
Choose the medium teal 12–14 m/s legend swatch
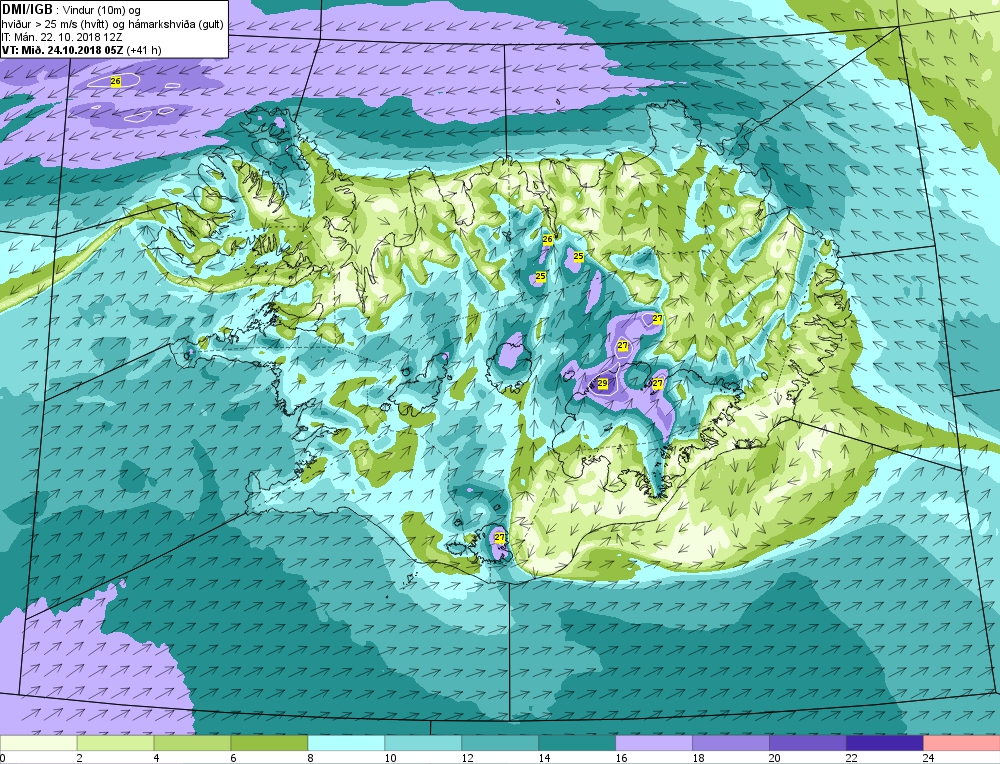pos(500,743)
